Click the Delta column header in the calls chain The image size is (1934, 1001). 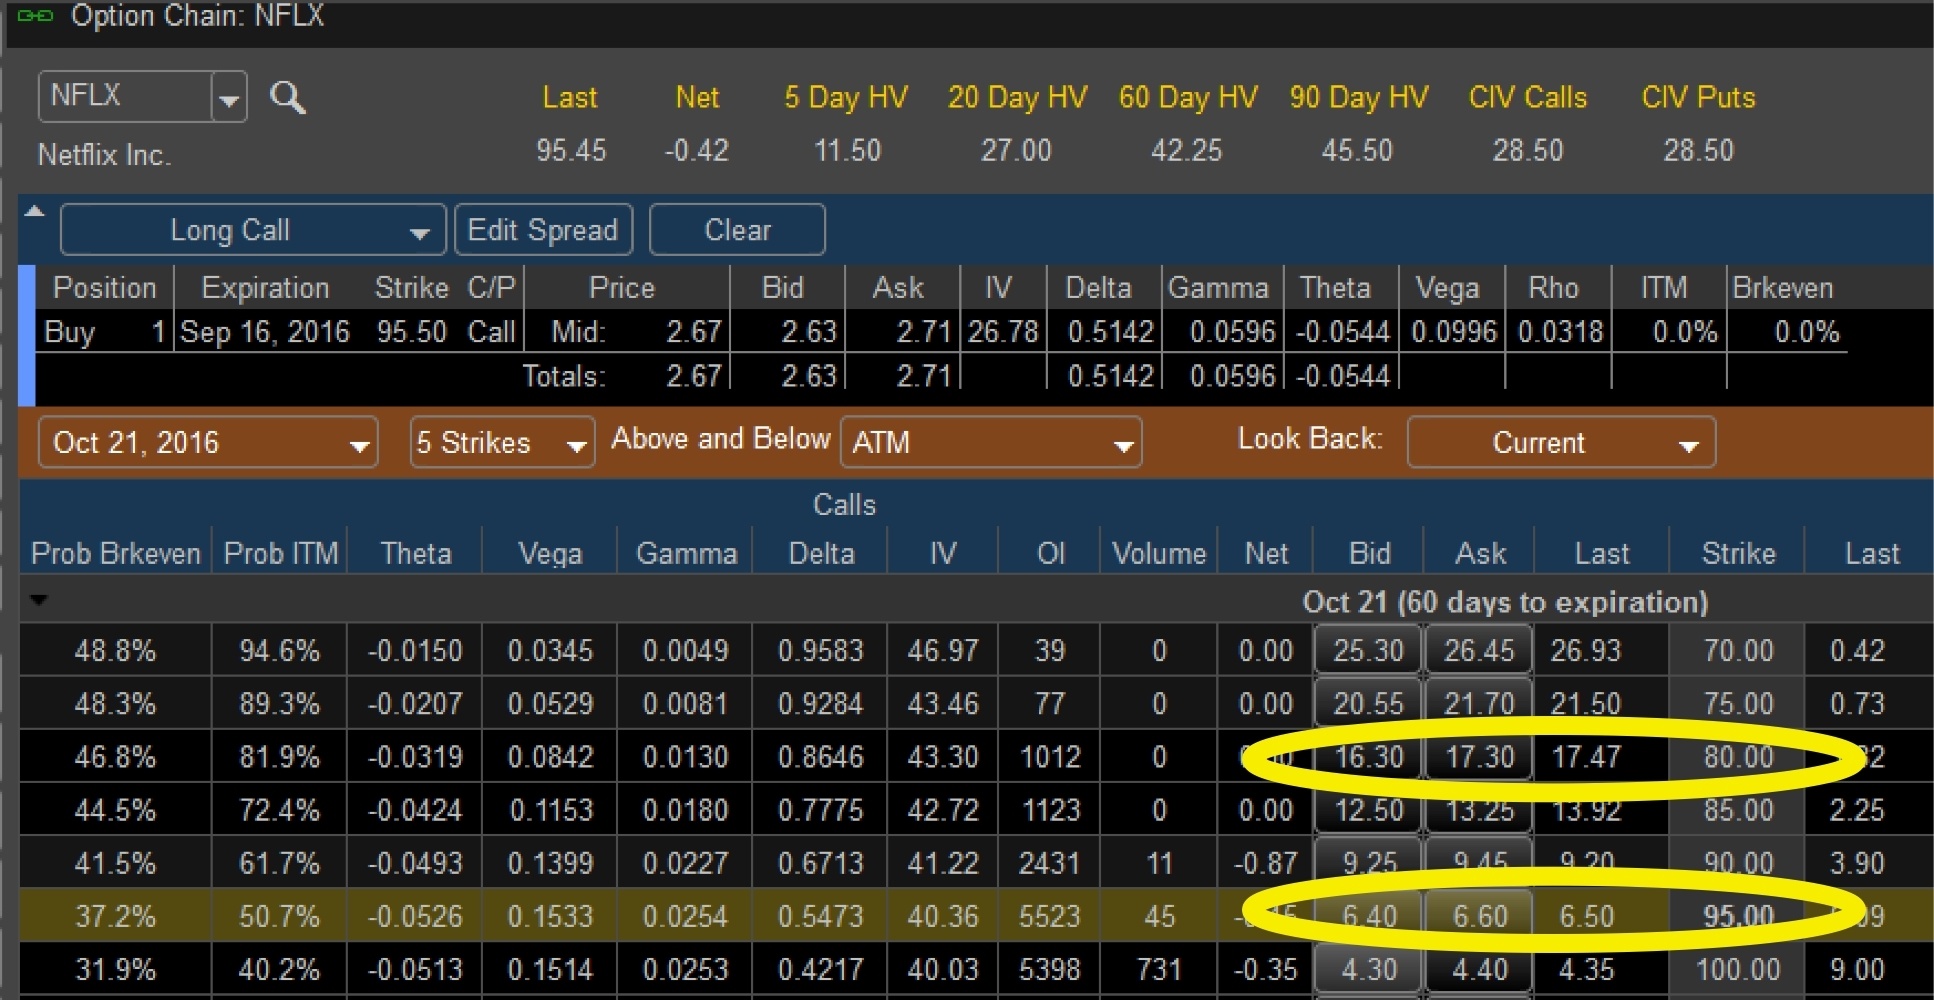tap(821, 553)
